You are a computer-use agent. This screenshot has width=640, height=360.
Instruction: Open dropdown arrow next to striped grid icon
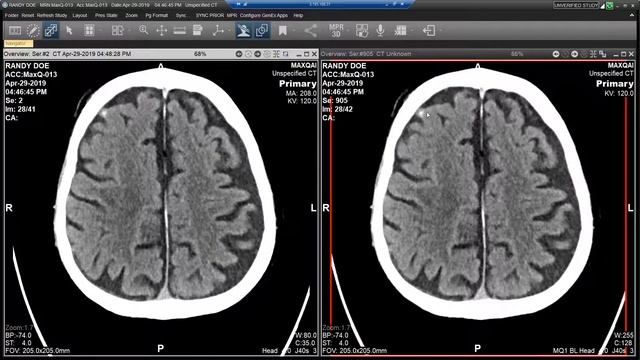[x=412, y=31]
